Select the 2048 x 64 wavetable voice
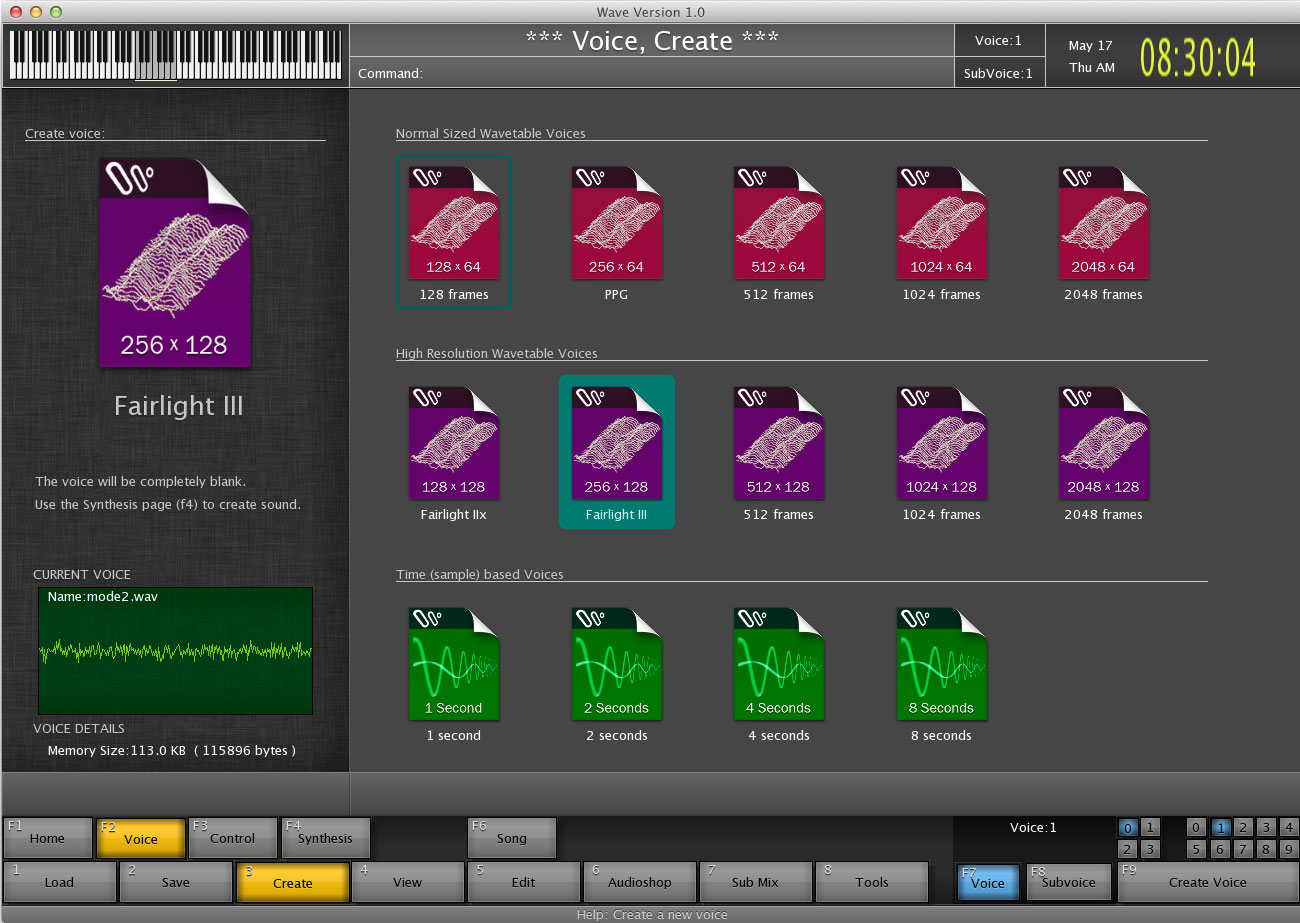Viewport: 1300px width, 923px height. click(x=1104, y=232)
